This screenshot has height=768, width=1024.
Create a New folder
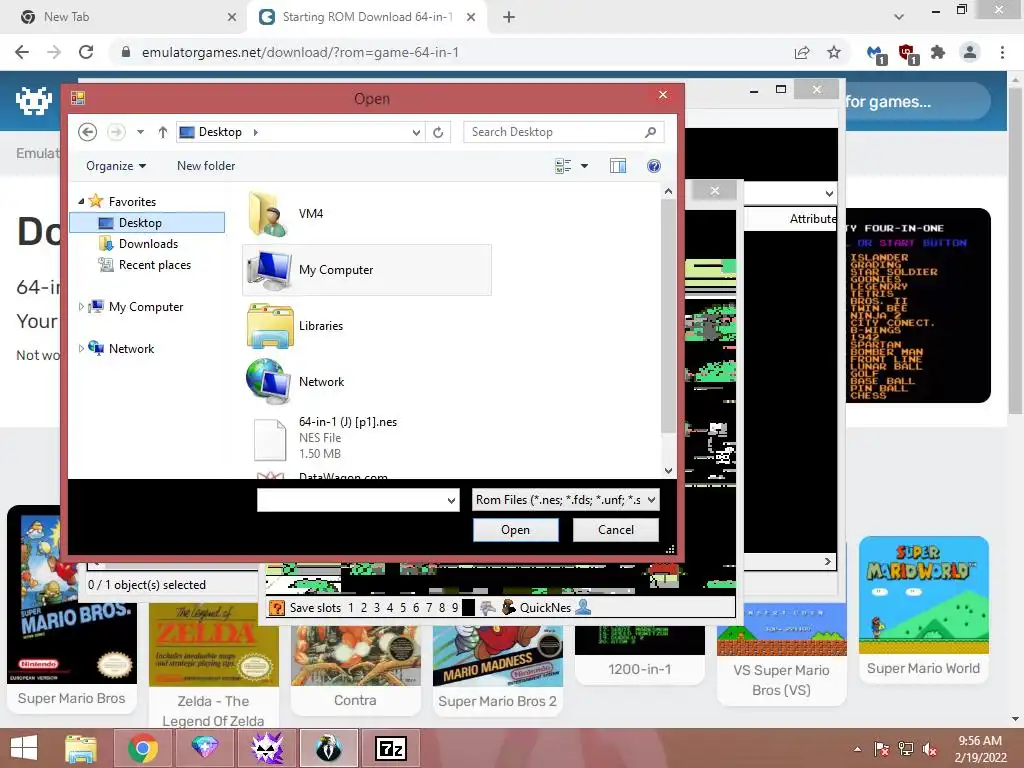pos(206,166)
